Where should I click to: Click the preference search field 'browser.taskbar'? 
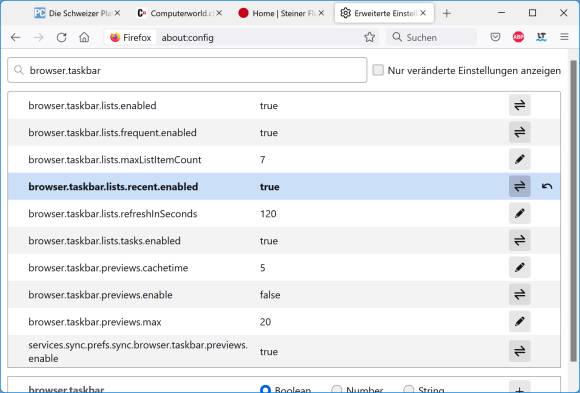pos(187,70)
